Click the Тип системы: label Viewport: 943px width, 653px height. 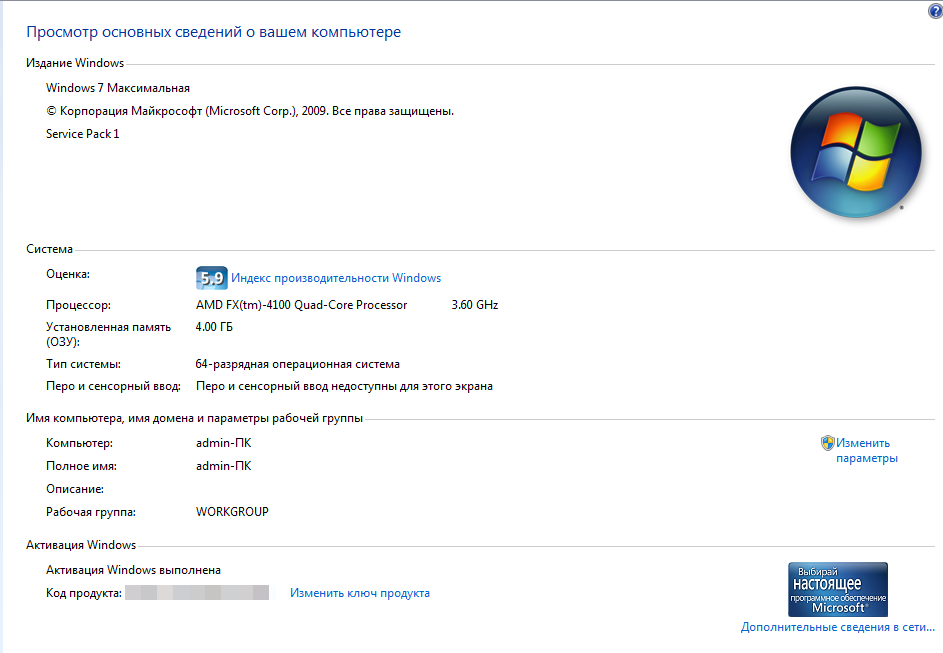[x=83, y=364]
